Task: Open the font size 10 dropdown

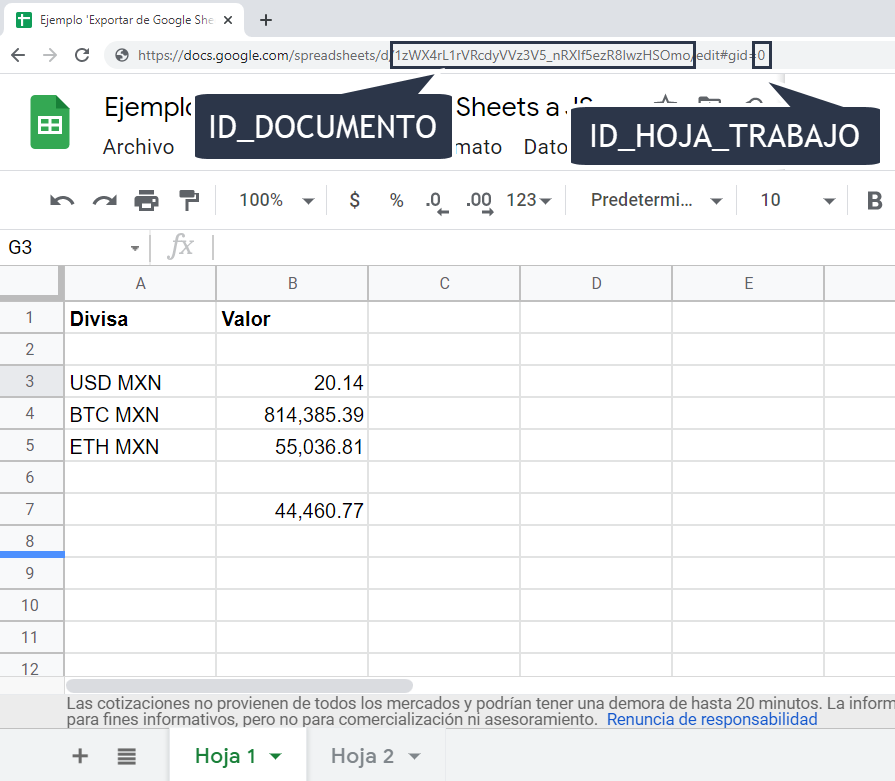Action: [x=797, y=200]
